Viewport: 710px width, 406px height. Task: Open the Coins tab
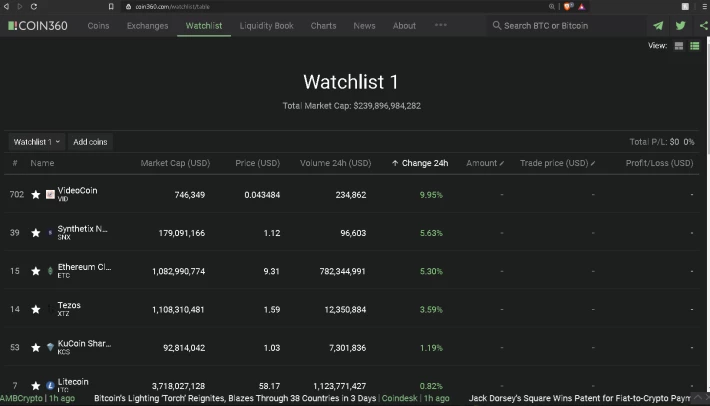(98, 26)
